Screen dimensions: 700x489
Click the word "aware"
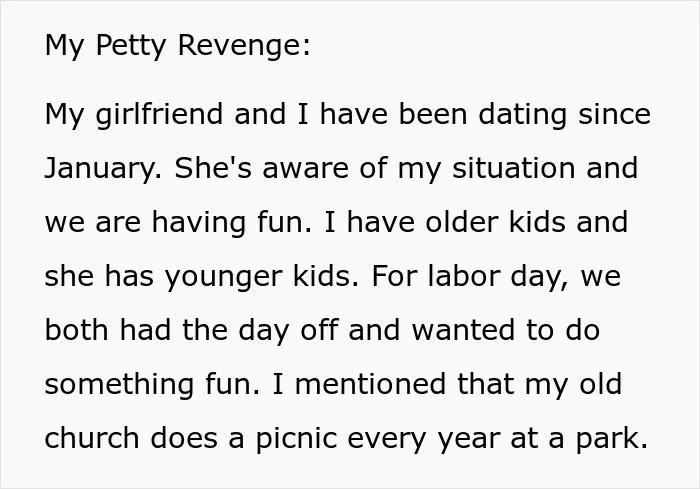pos(305,170)
